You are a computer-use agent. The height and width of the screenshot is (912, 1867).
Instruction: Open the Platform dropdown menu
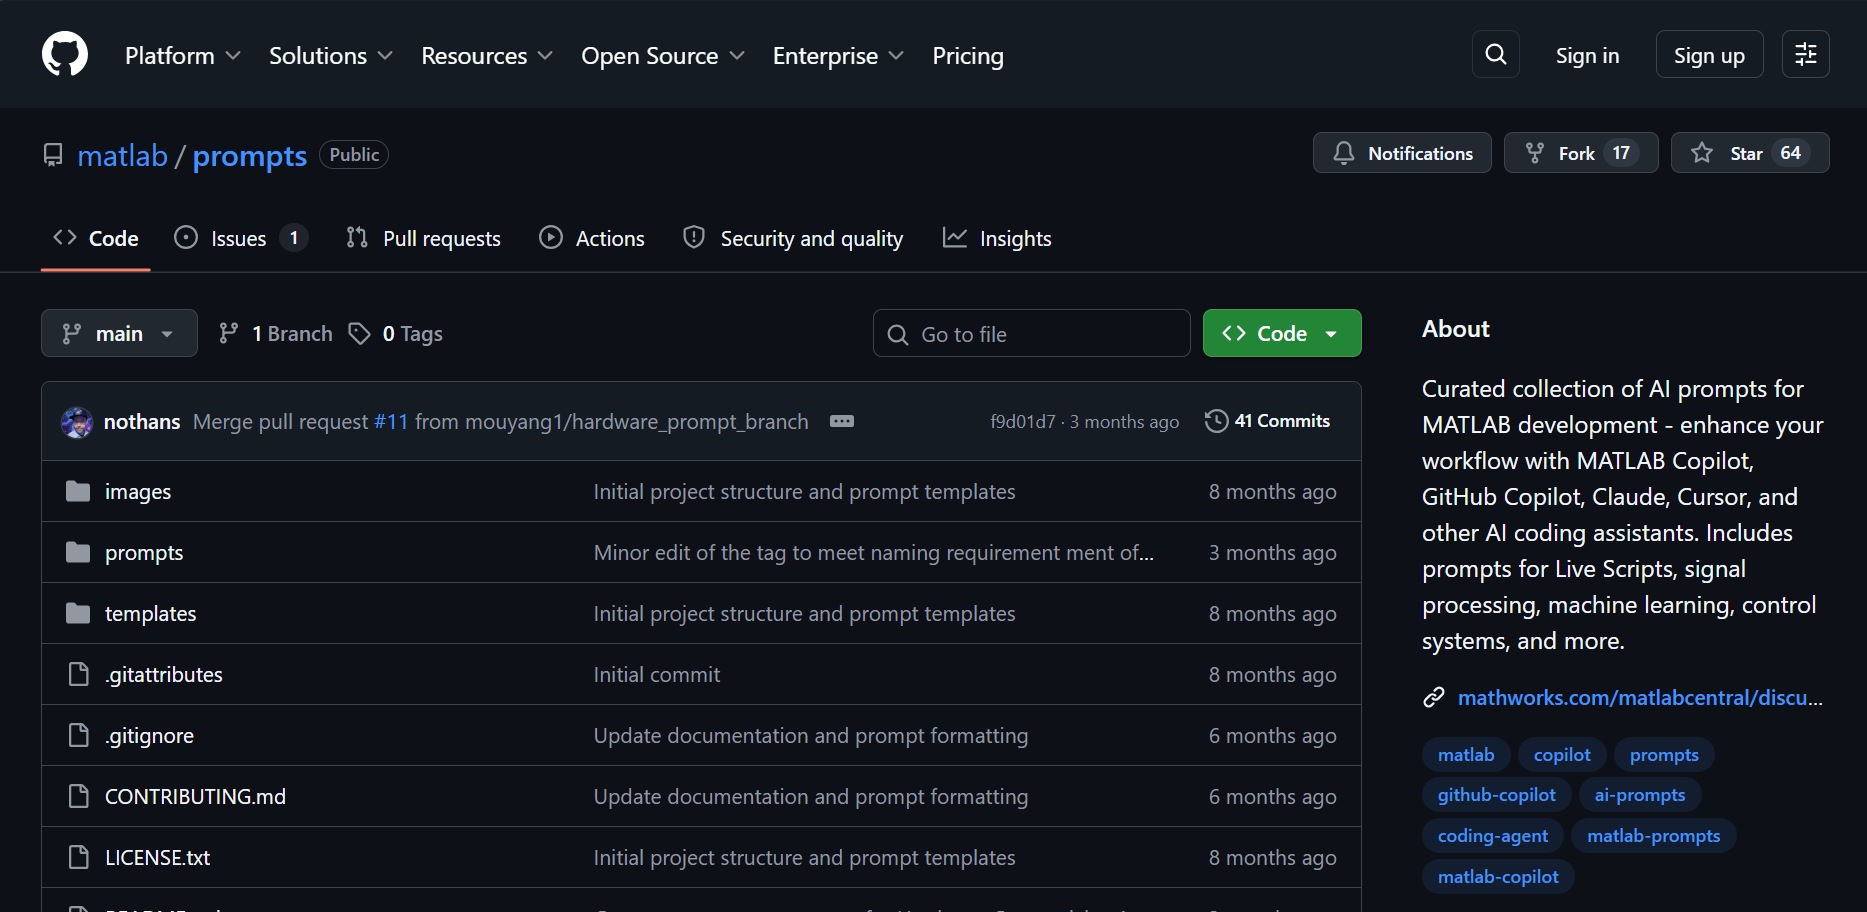click(183, 56)
